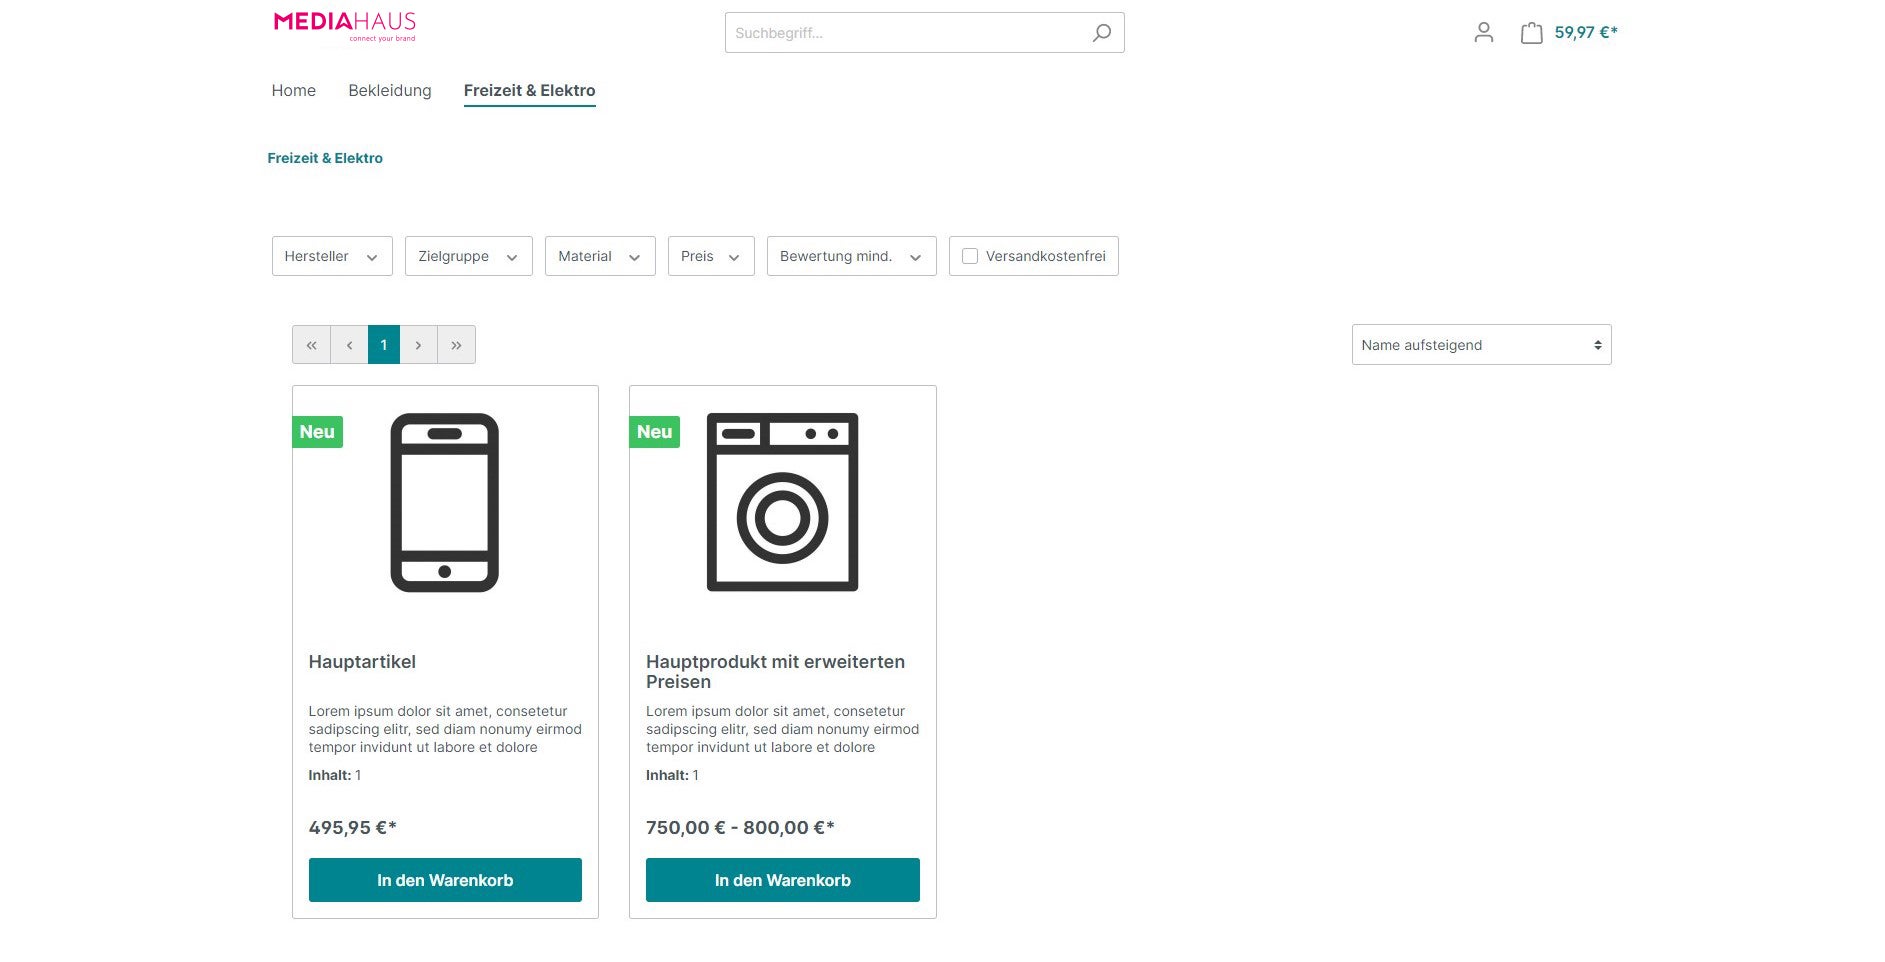Screen dimensions: 1885x962
Task: Expand the Zielgruppe filter dropdown
Action: (x=469, y=256)
